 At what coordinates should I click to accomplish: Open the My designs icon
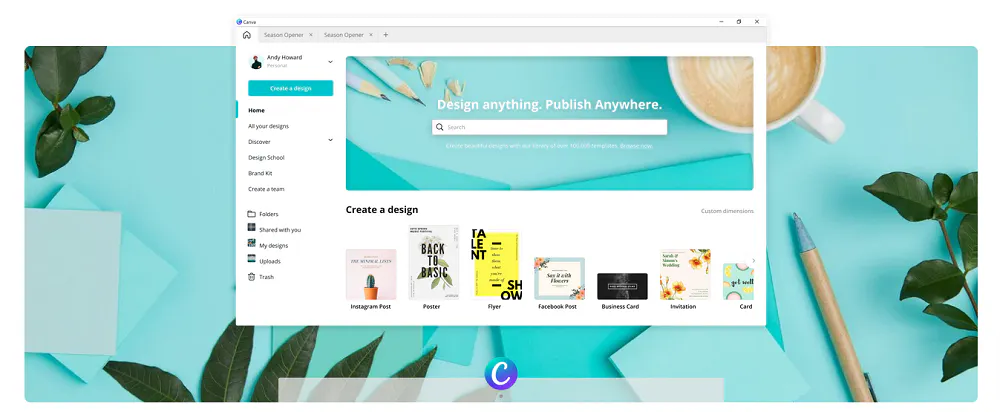tap(252, 245)
